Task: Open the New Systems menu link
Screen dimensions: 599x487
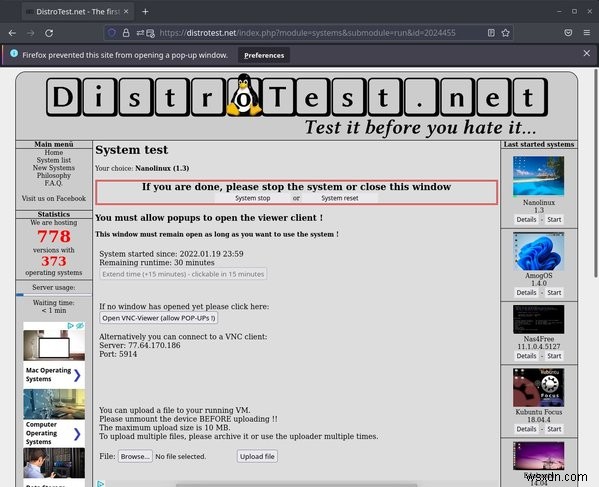Action: click(x=53, y=168)
